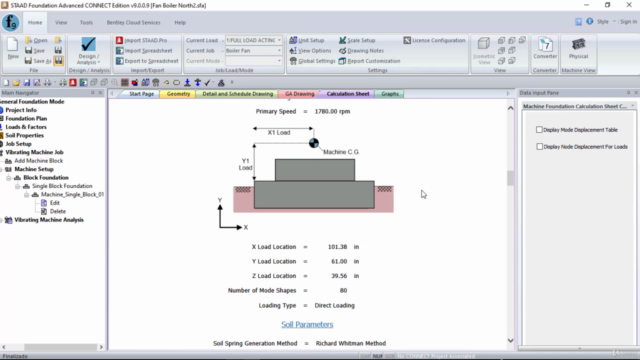Click Delete under Machine_Single_Block_01
Image resolution: width=640 pixels, height=360 pixels.
(x=58, y=211)
